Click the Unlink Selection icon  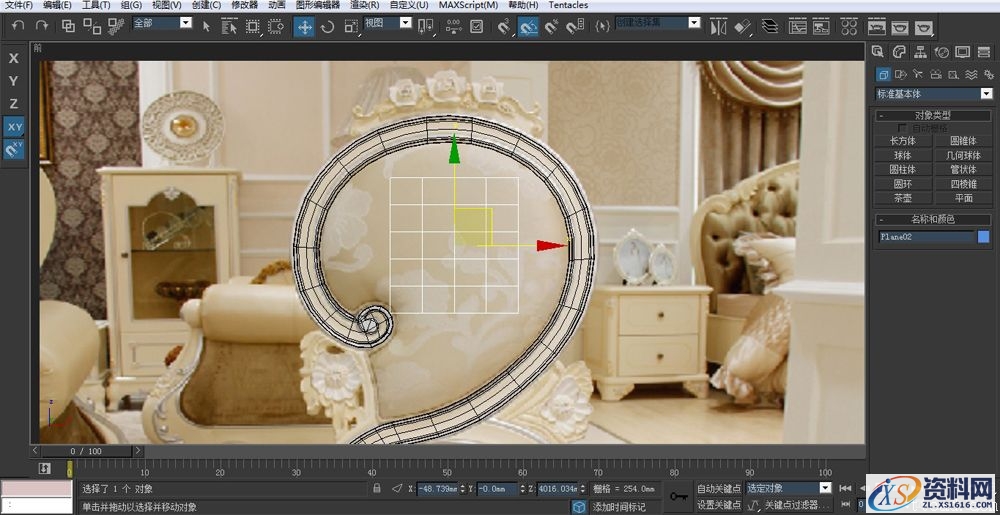point(92,26)
